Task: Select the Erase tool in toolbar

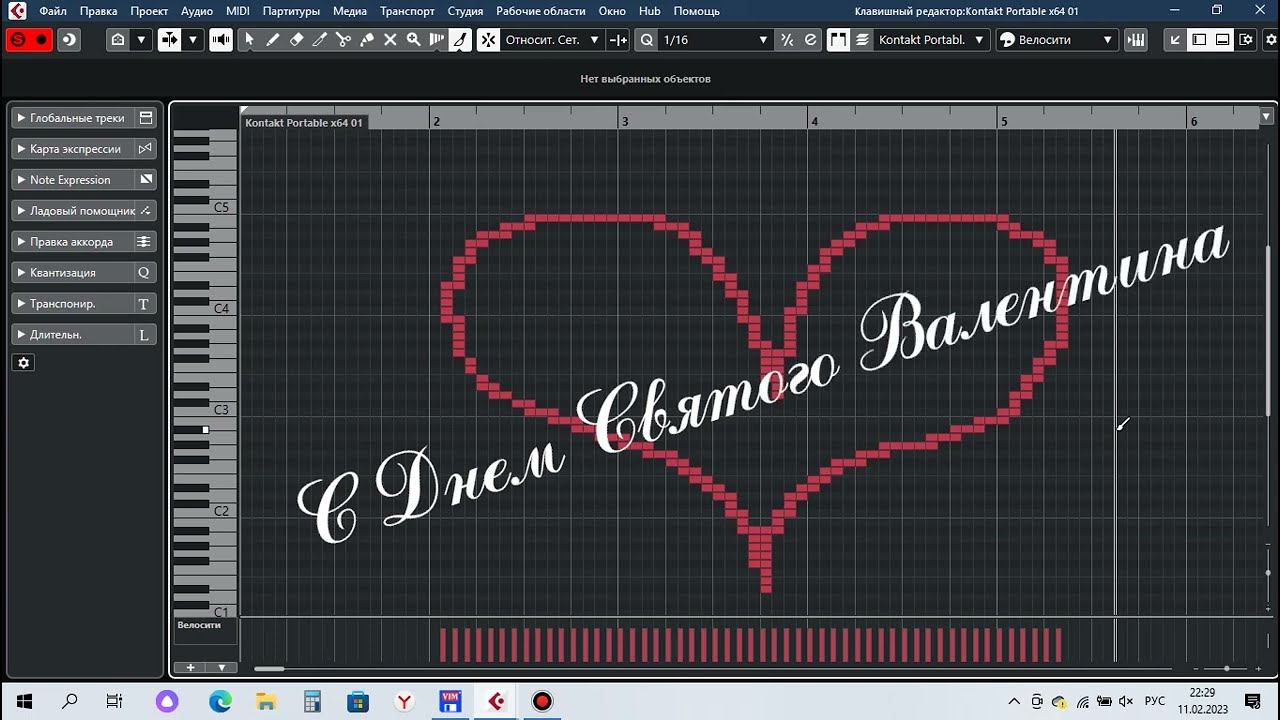Action: click(x=296, y=40)
